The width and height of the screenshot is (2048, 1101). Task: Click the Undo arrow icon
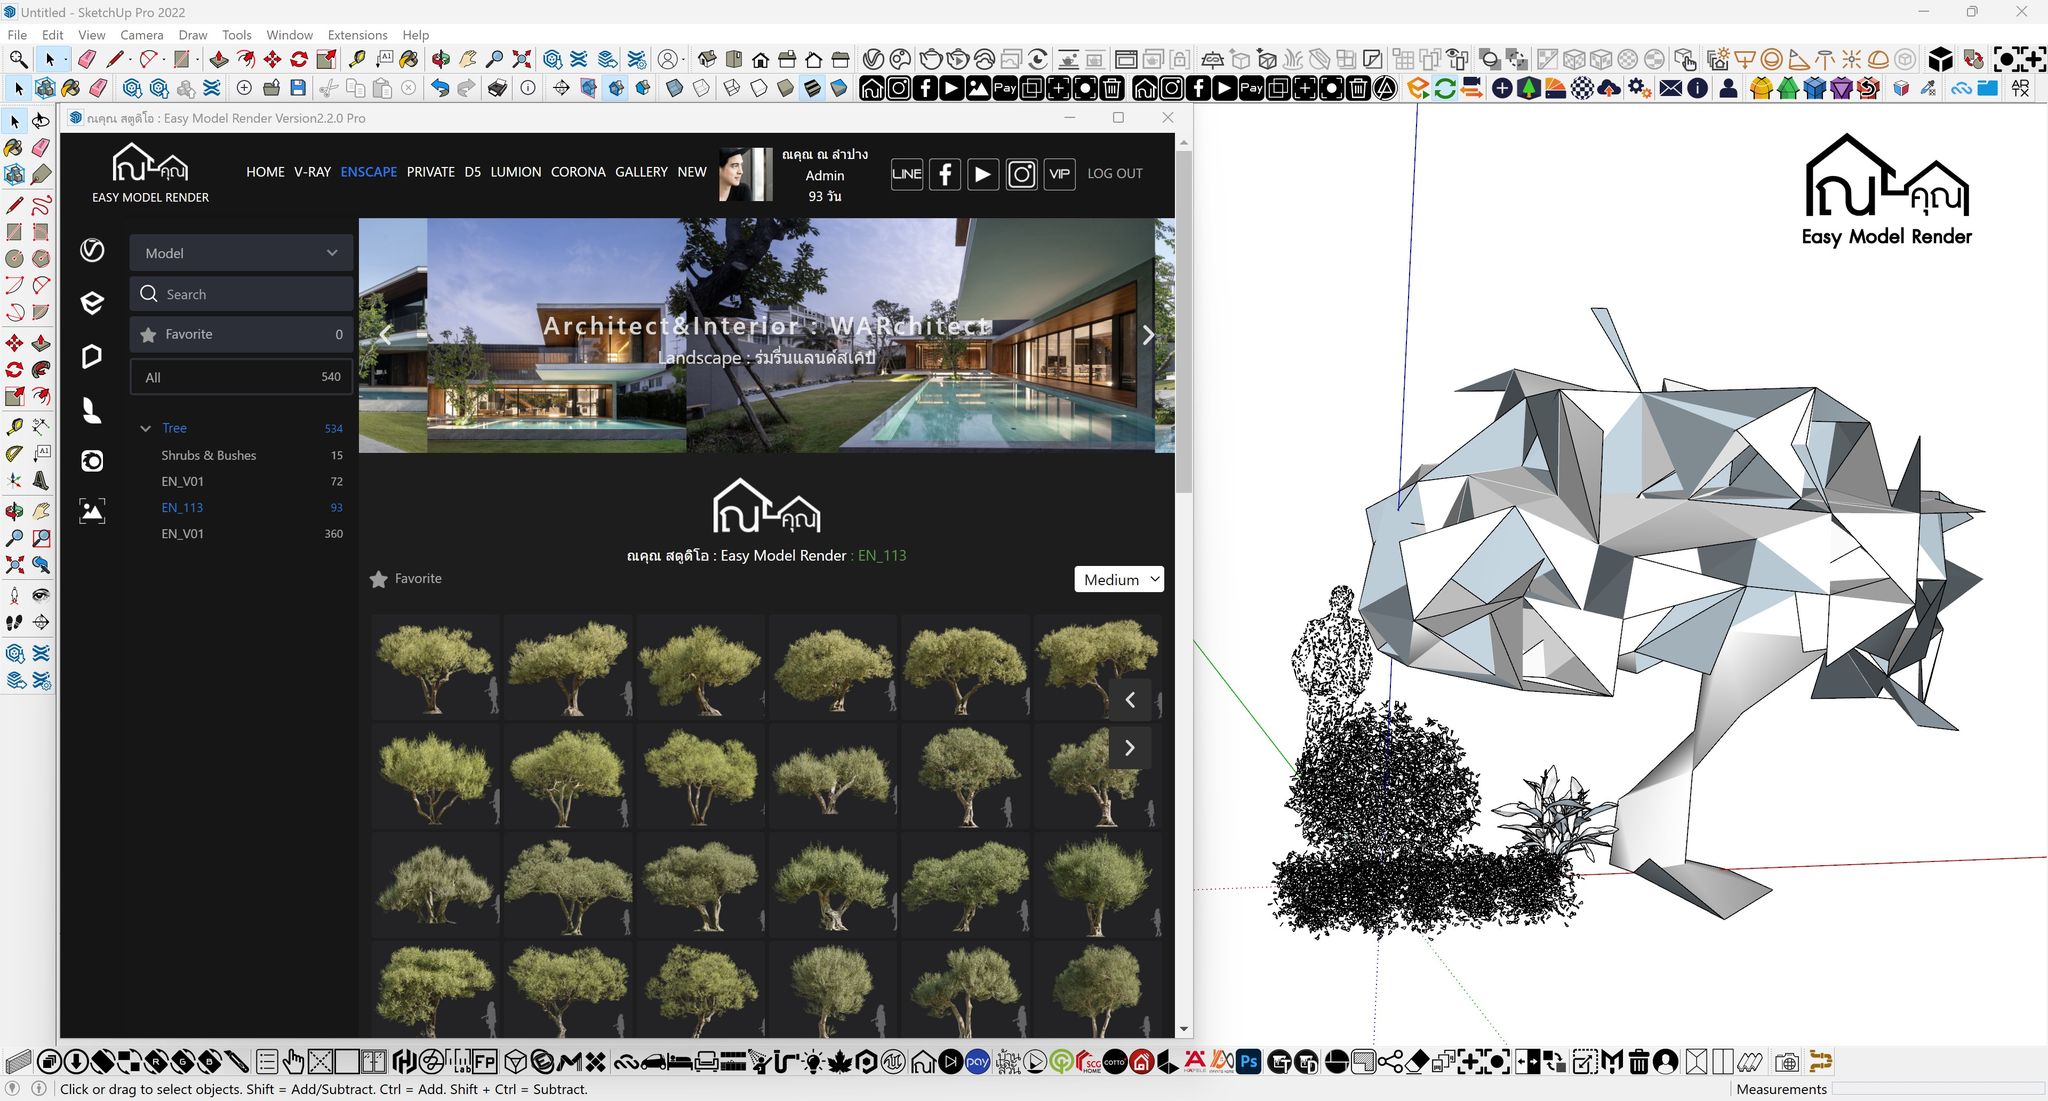[440, 88]
